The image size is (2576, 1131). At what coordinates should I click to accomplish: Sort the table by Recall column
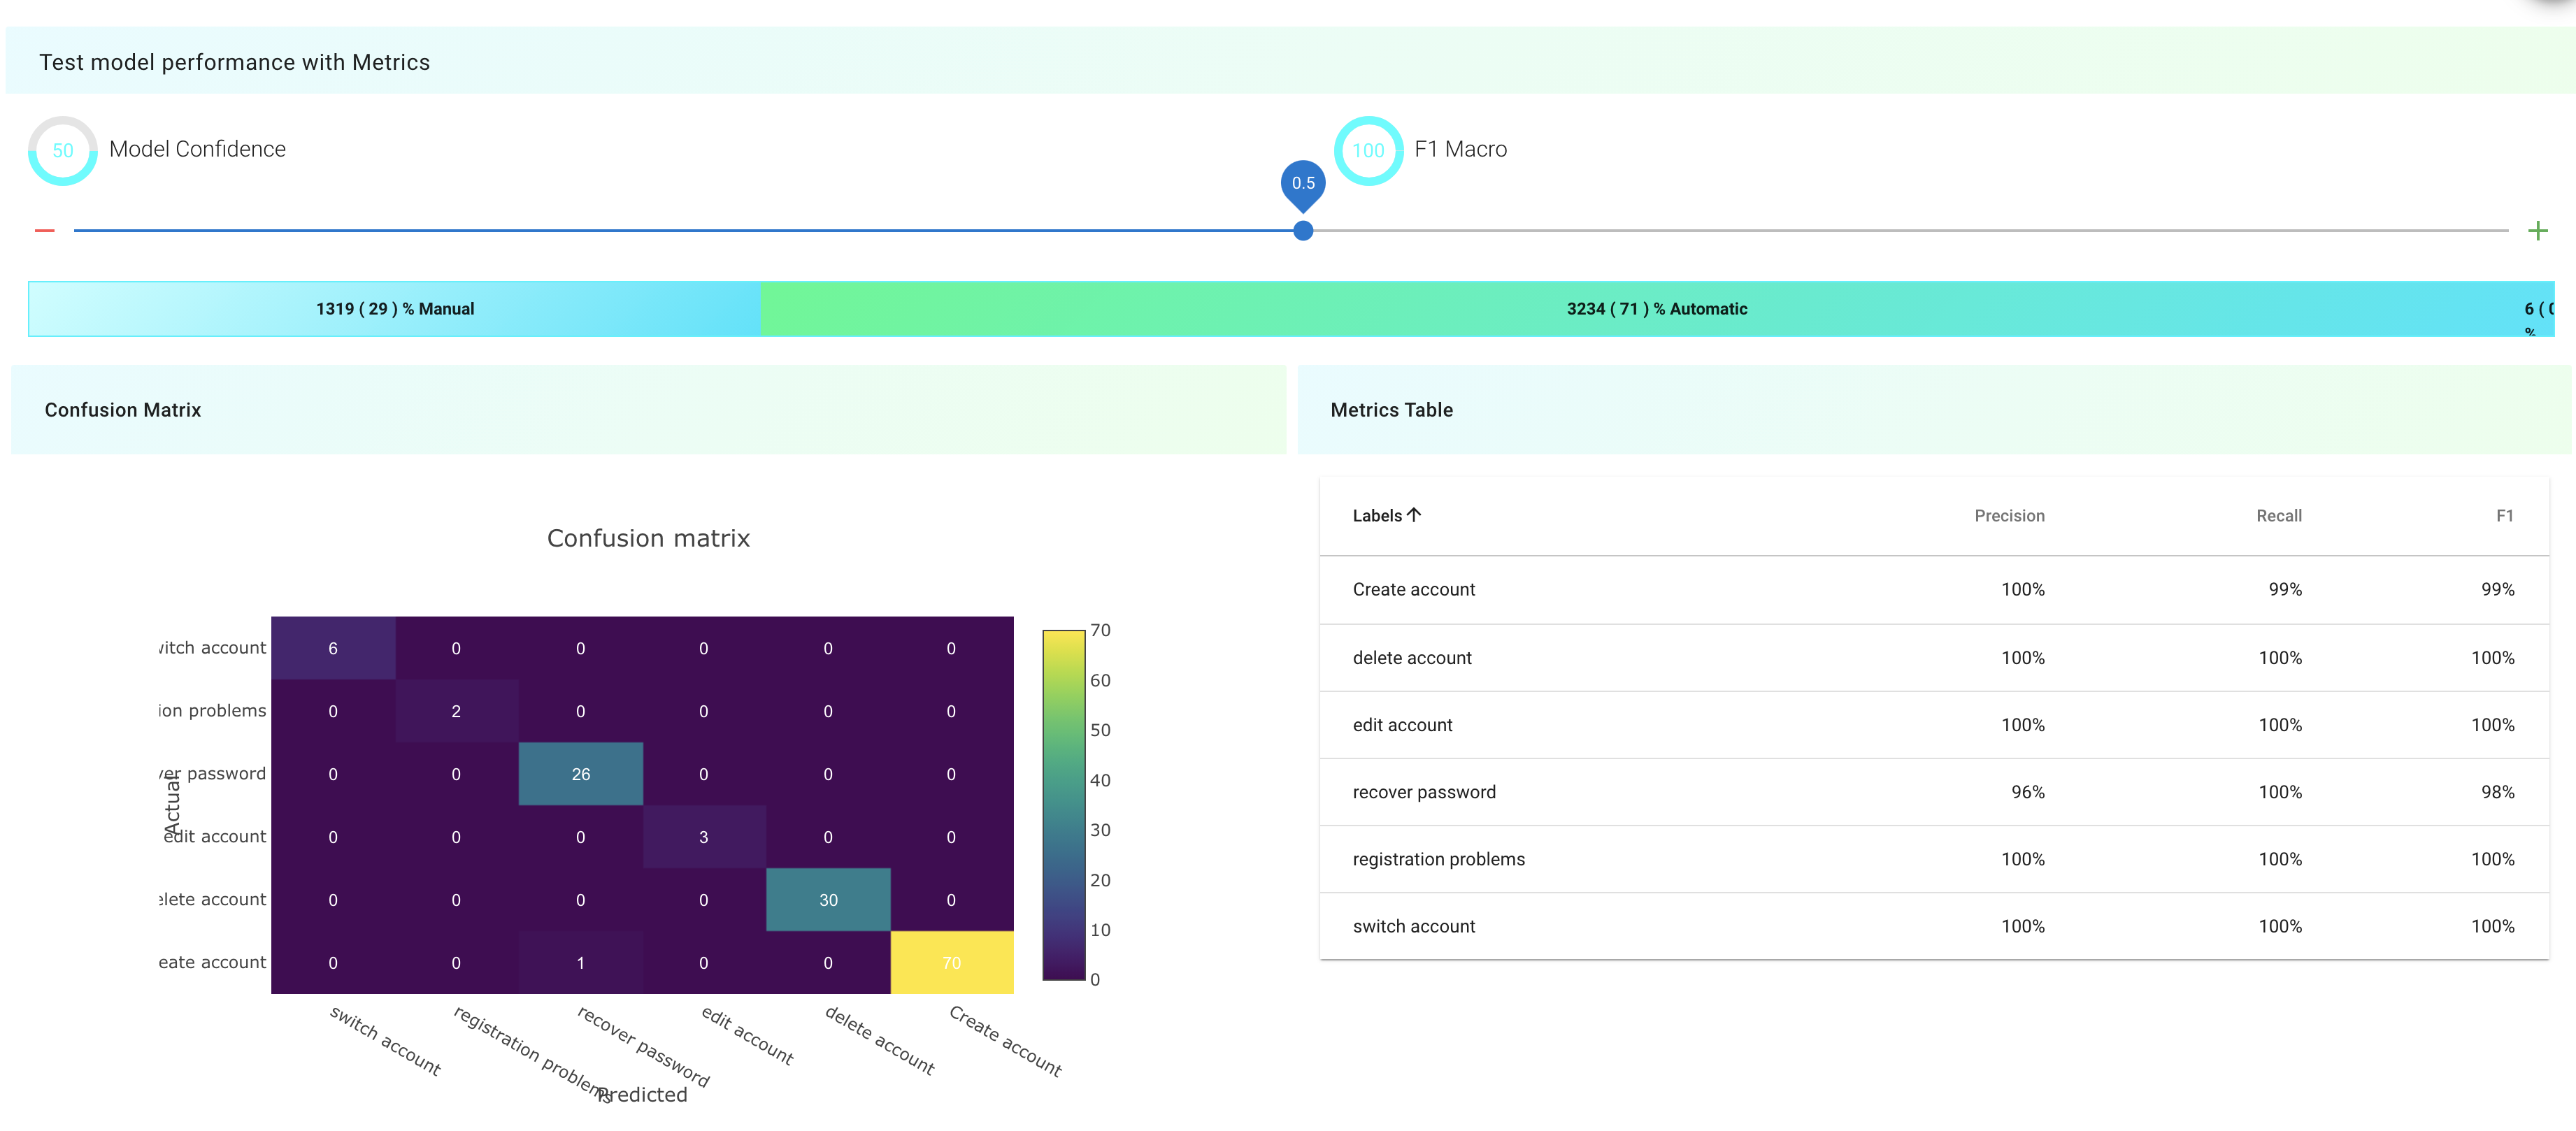coord(2278,516)
